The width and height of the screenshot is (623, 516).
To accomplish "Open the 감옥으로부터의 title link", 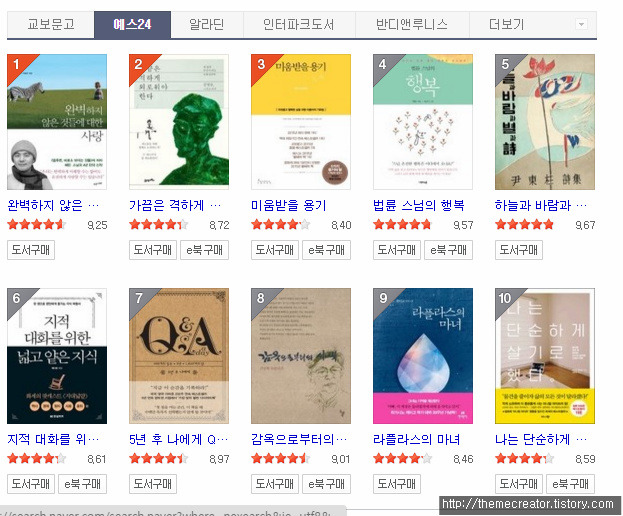I will click(x=299, y=439).
